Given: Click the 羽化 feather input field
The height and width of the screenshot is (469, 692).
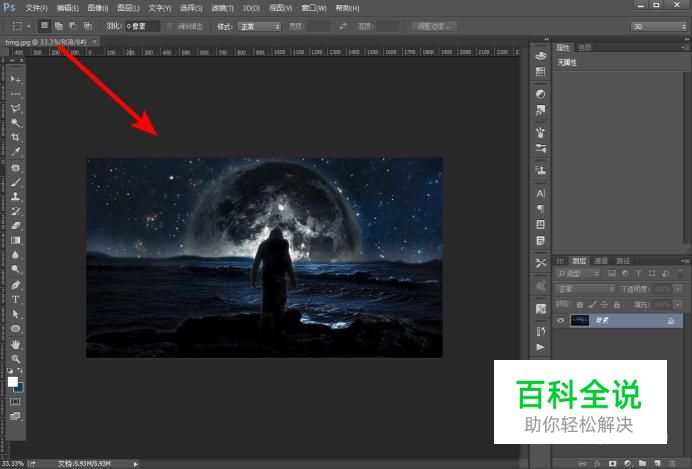Looking at the screenshot, I should coord(142,26).
